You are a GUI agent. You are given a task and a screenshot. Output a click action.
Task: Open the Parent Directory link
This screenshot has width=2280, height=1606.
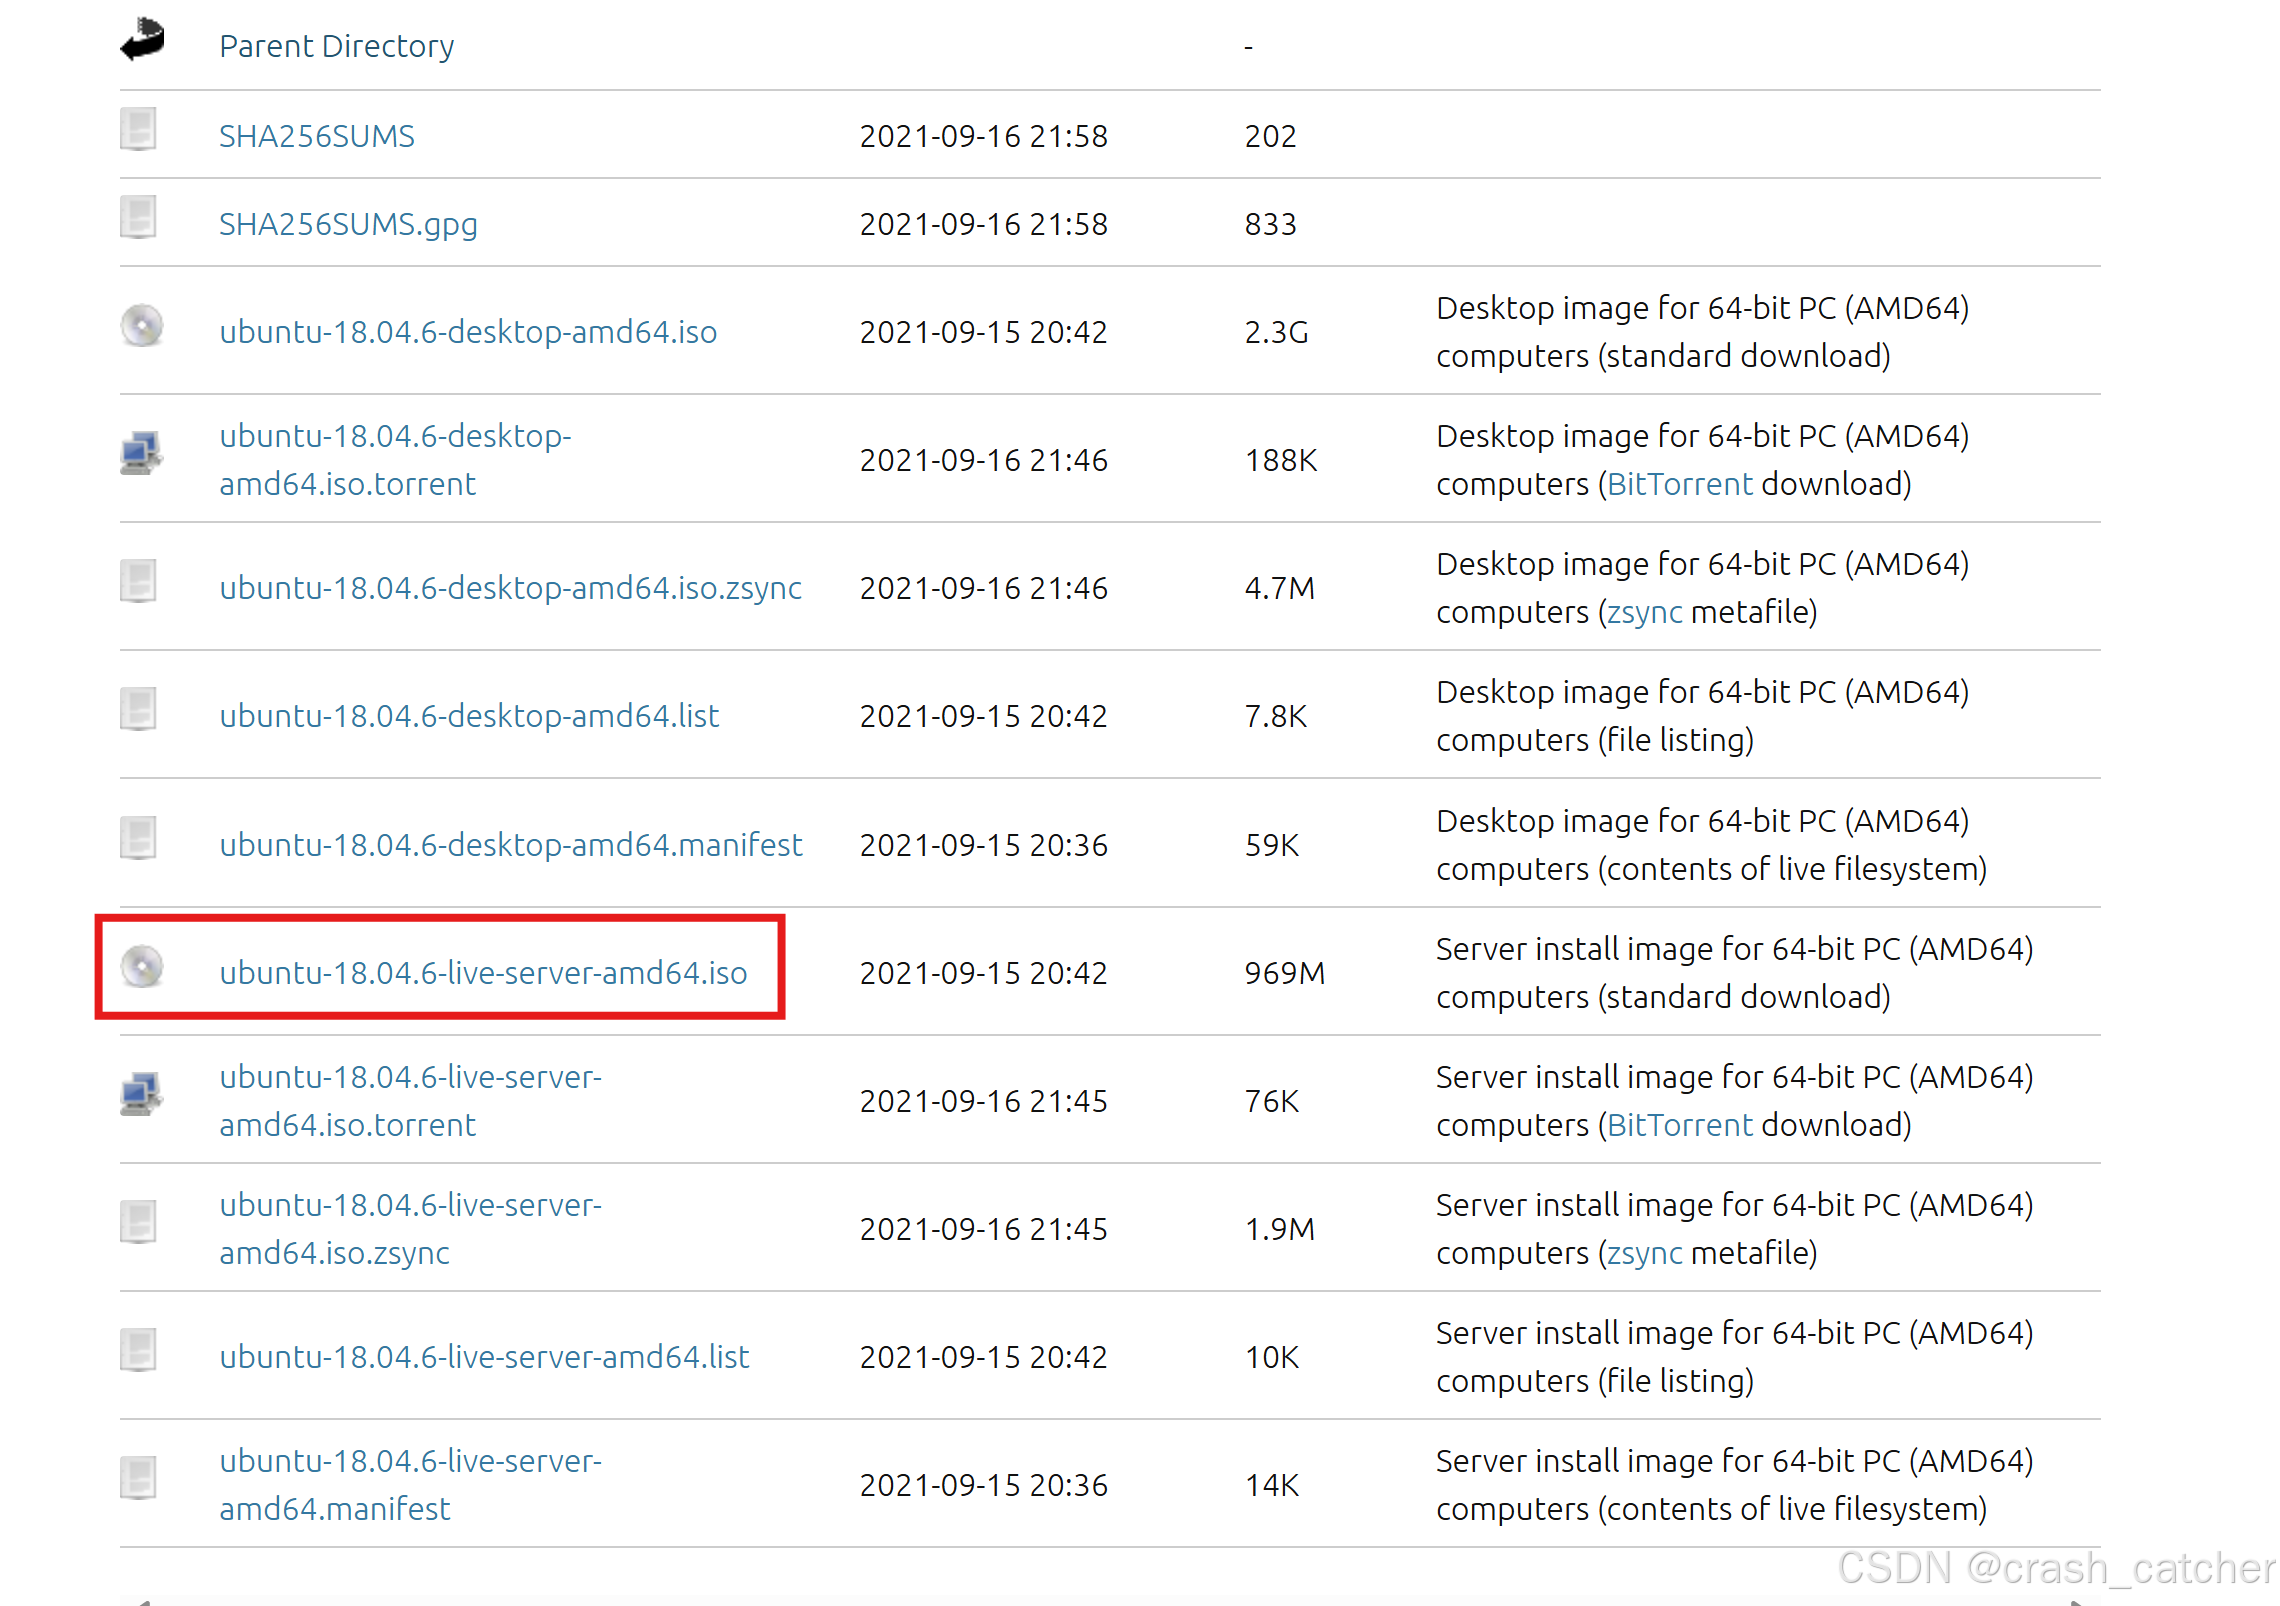(x=337, y=46)
